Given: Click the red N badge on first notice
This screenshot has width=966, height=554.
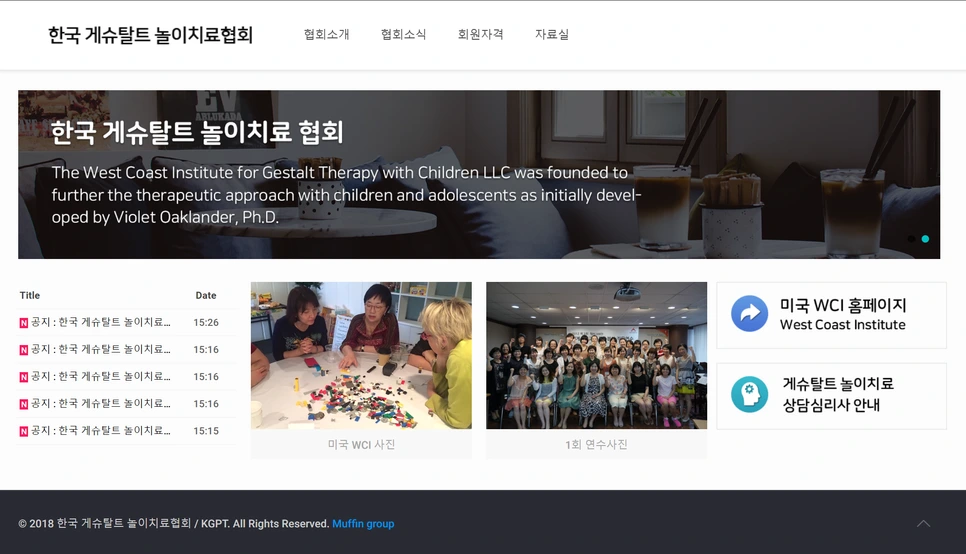Looking at the screenshot, I should [x=23, y=322].
